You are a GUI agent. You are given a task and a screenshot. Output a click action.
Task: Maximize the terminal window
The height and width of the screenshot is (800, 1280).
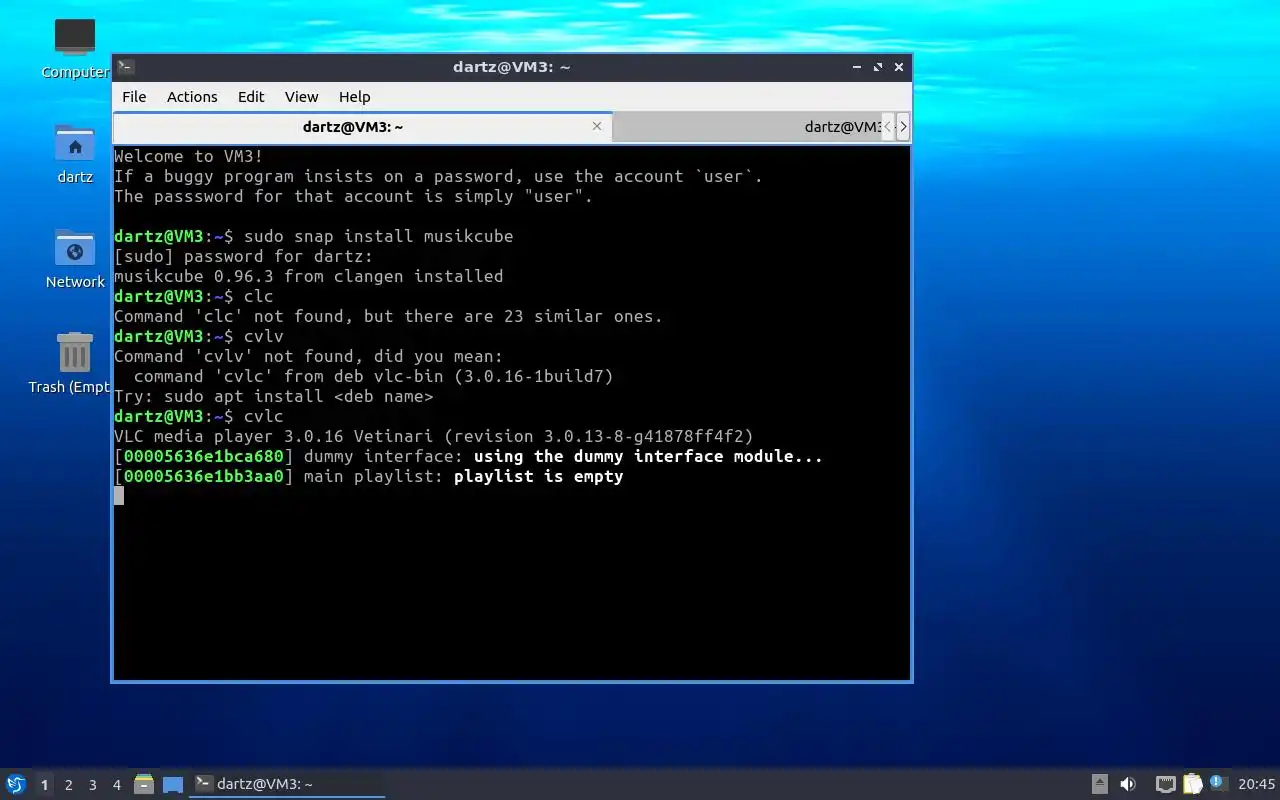tap(878, 67)
